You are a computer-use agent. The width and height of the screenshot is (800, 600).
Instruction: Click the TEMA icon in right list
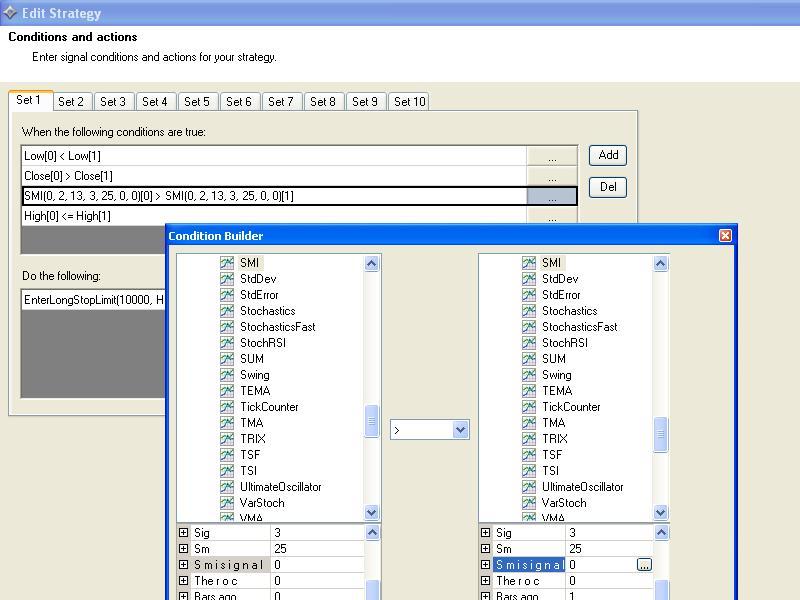click(529, 391)
